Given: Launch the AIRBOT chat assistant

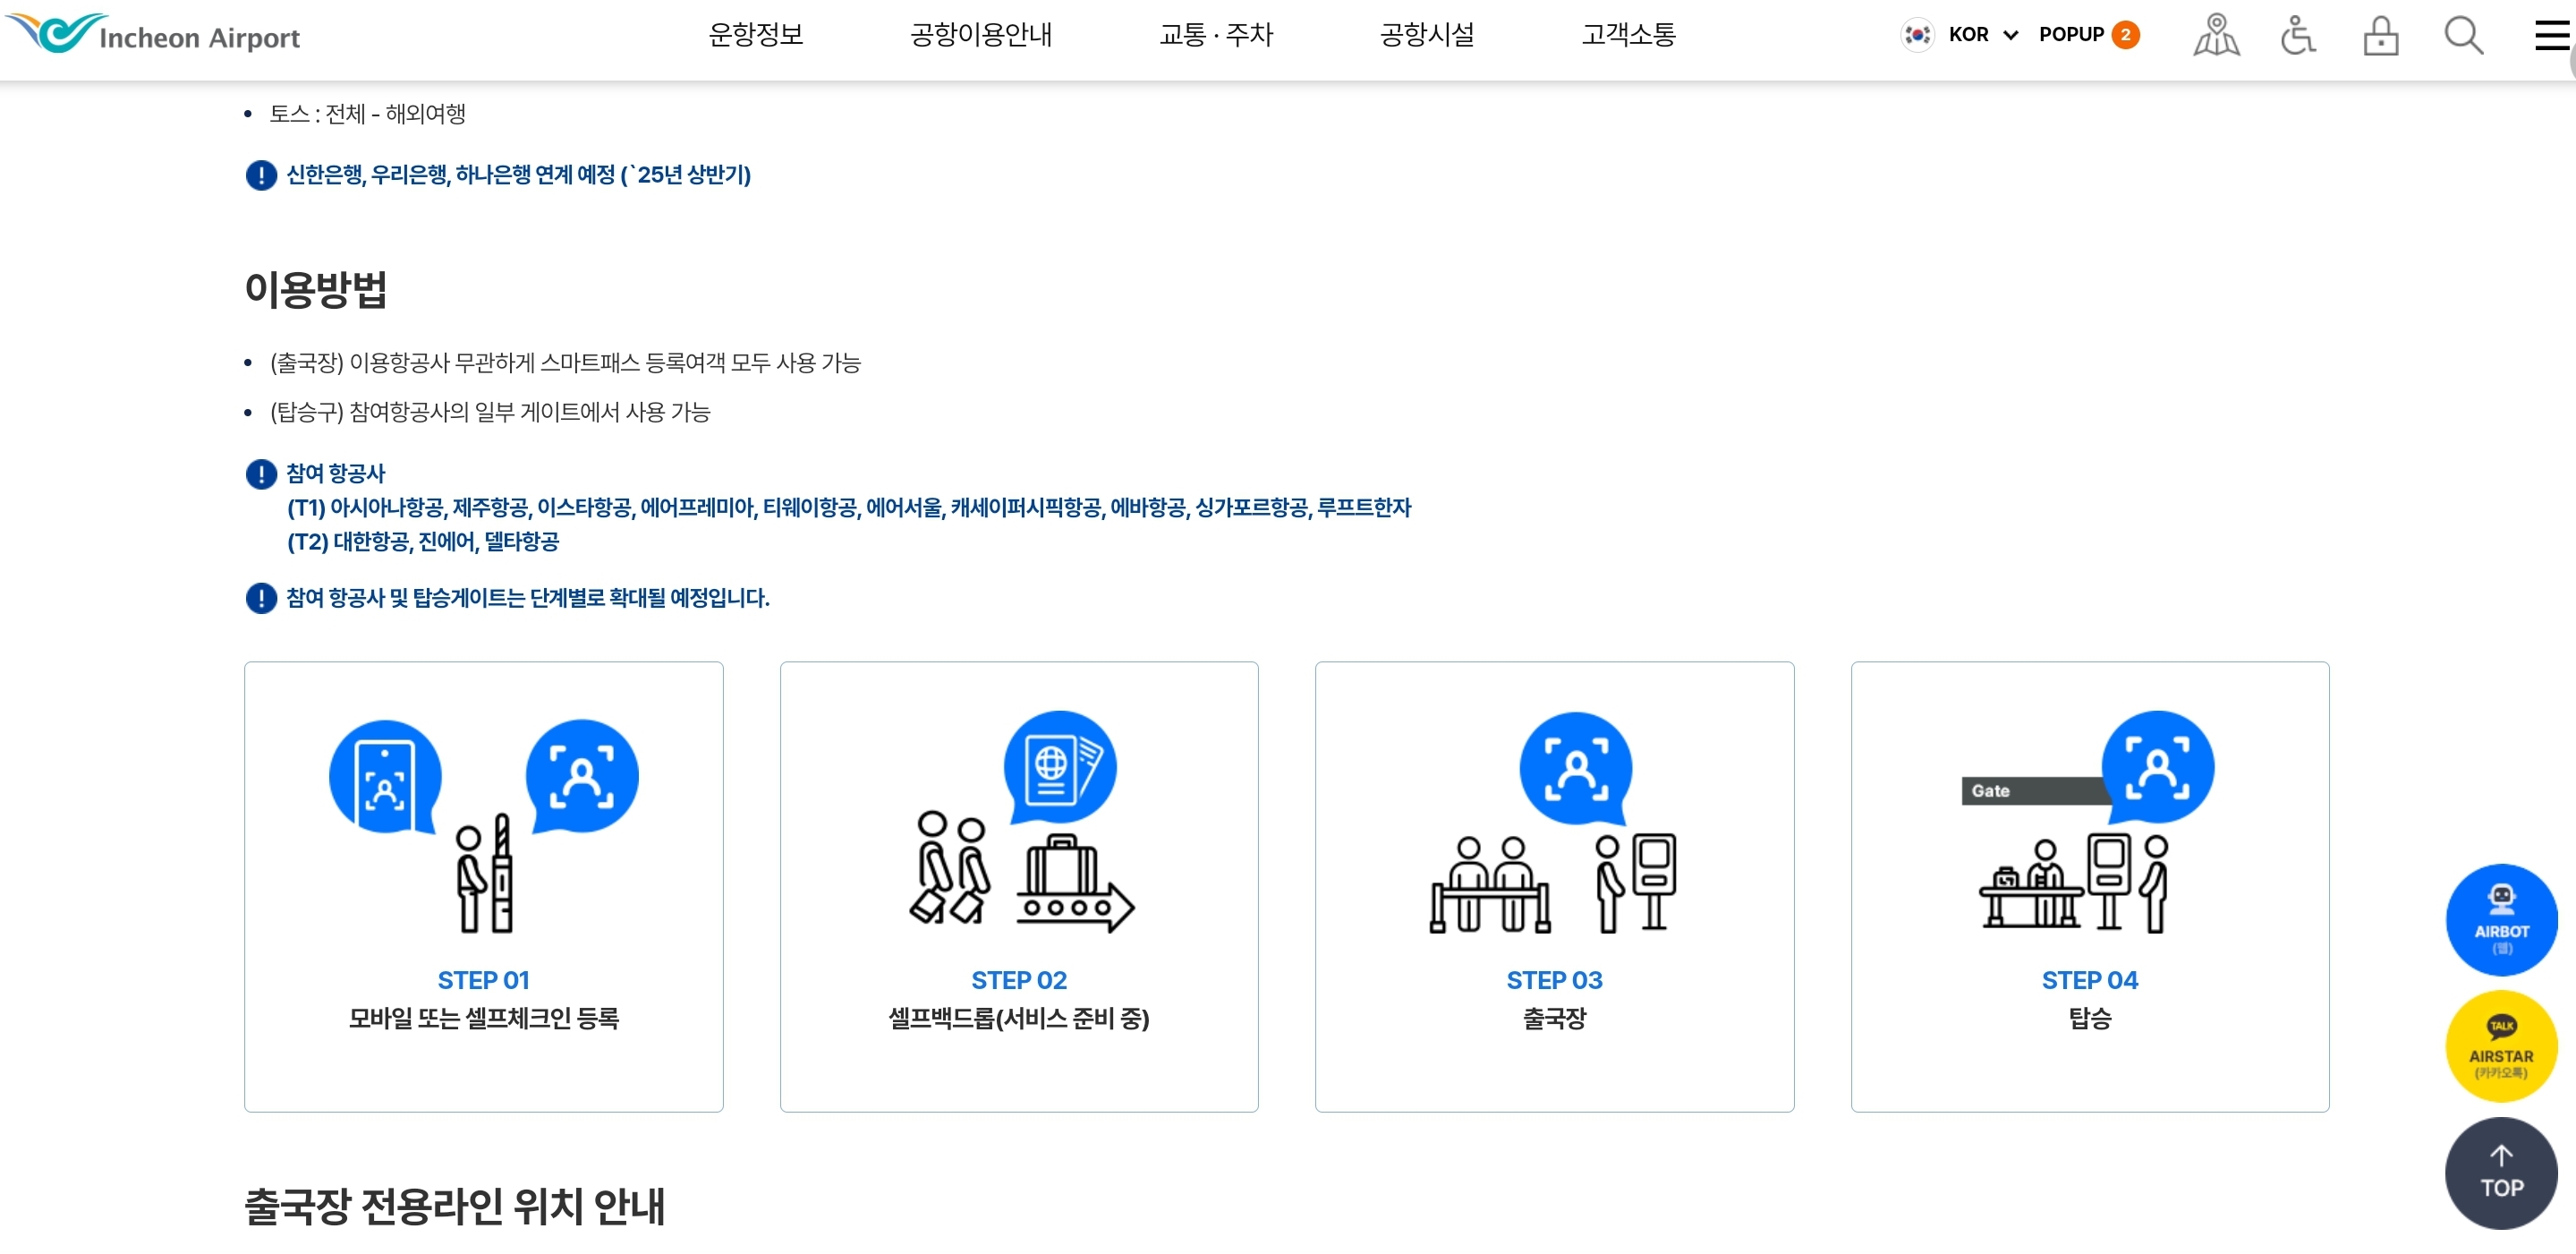Looking at the screenshot, I should tap(2500, 919).
